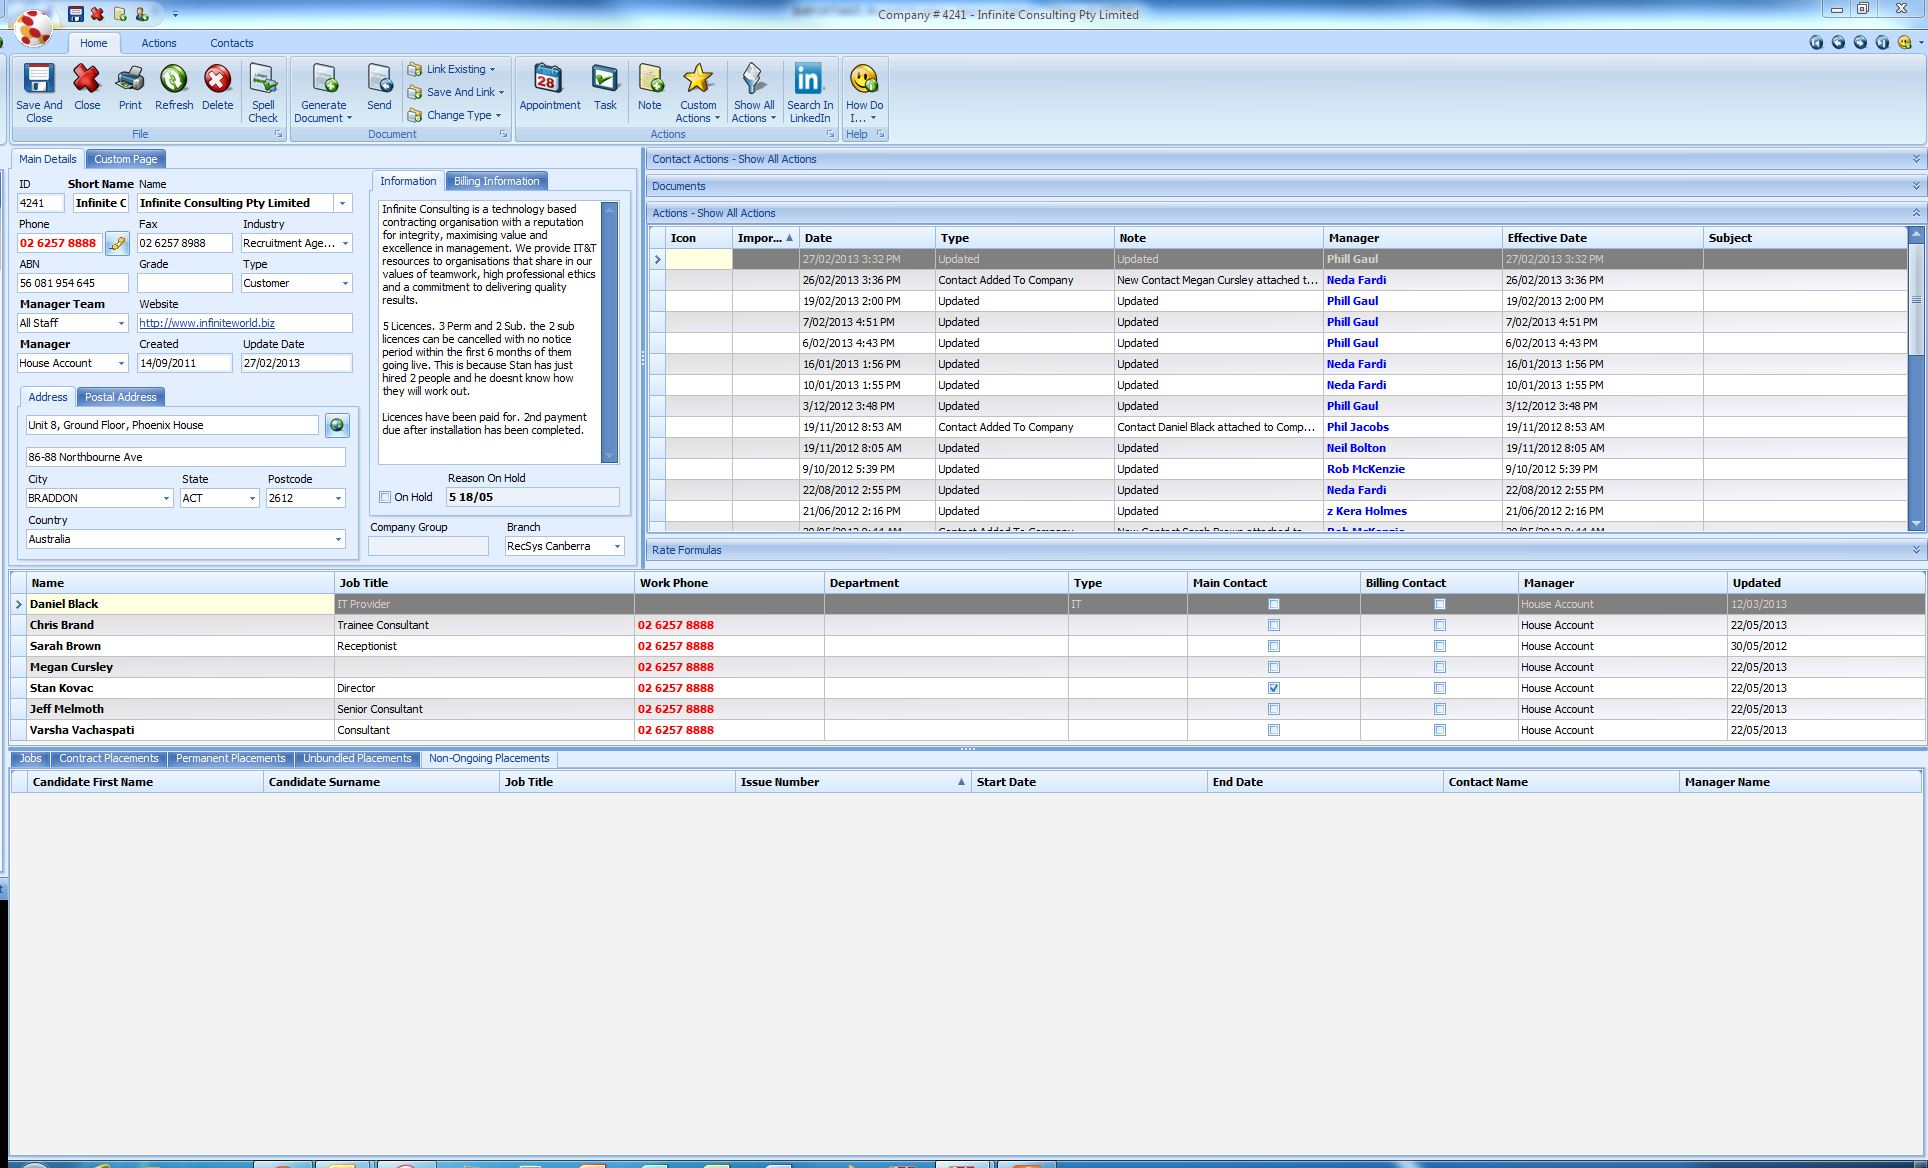
Task: Add a Note action
Action: click(x=650, y=88)
